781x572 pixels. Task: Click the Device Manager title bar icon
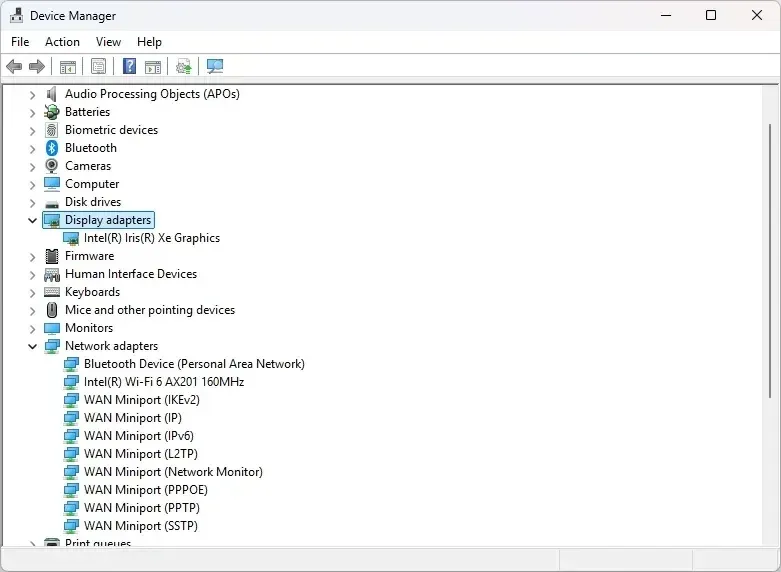click(16, 15)
